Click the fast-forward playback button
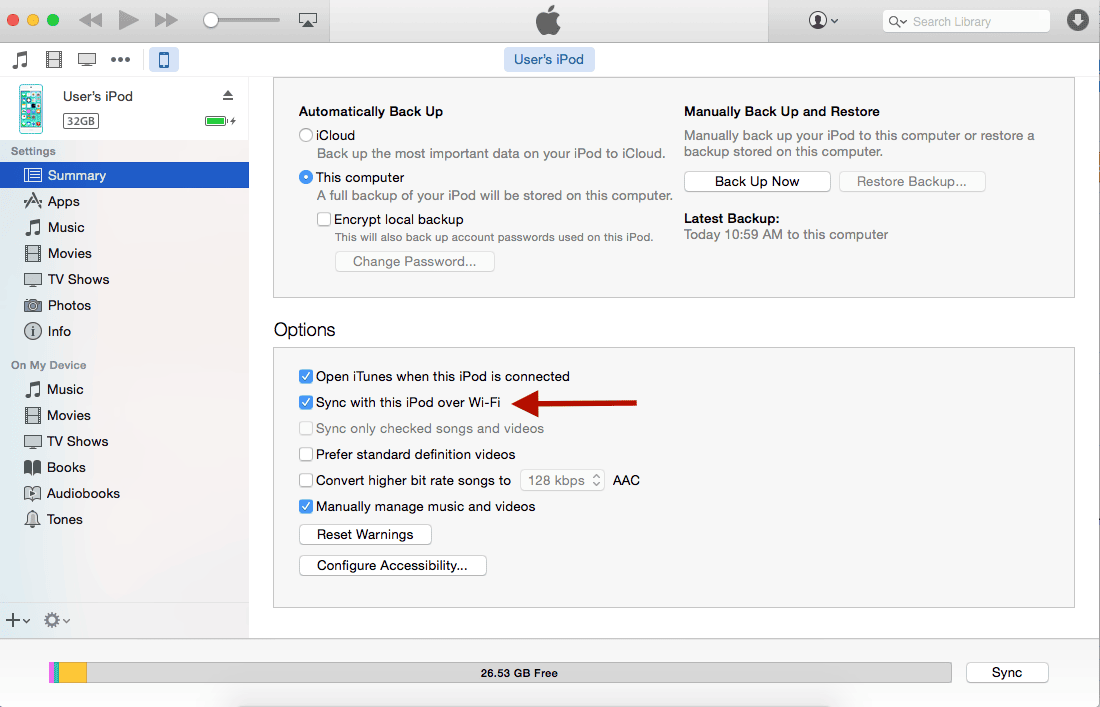This screenshot has width=1100, height=707. pyautogui.click(x=166, y=20)
